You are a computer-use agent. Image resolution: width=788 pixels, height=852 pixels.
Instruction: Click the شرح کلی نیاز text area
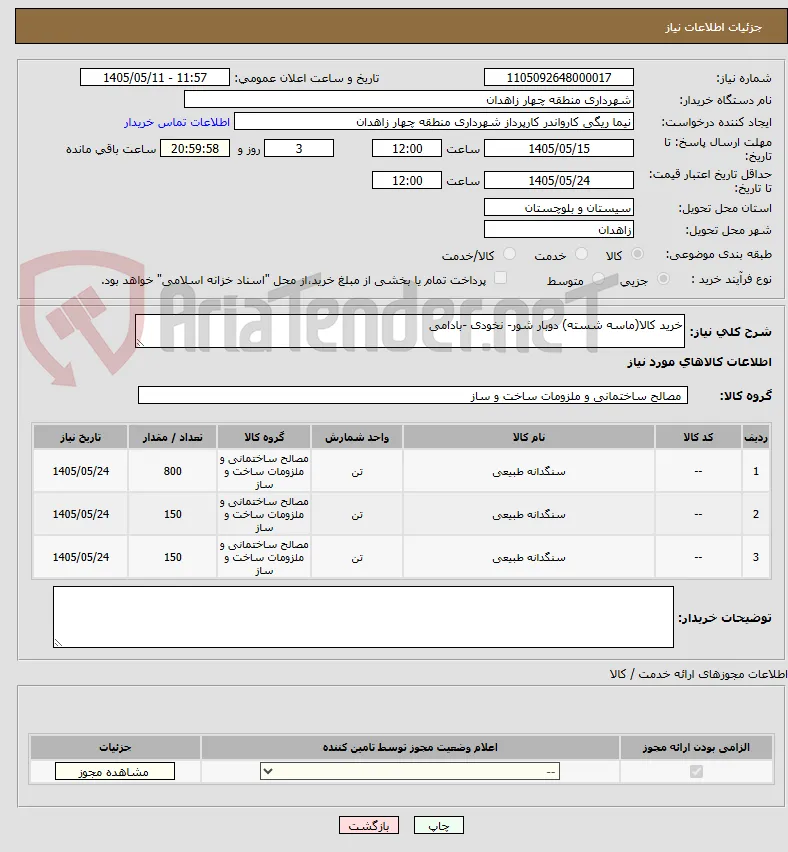click(x=410, y=331)
